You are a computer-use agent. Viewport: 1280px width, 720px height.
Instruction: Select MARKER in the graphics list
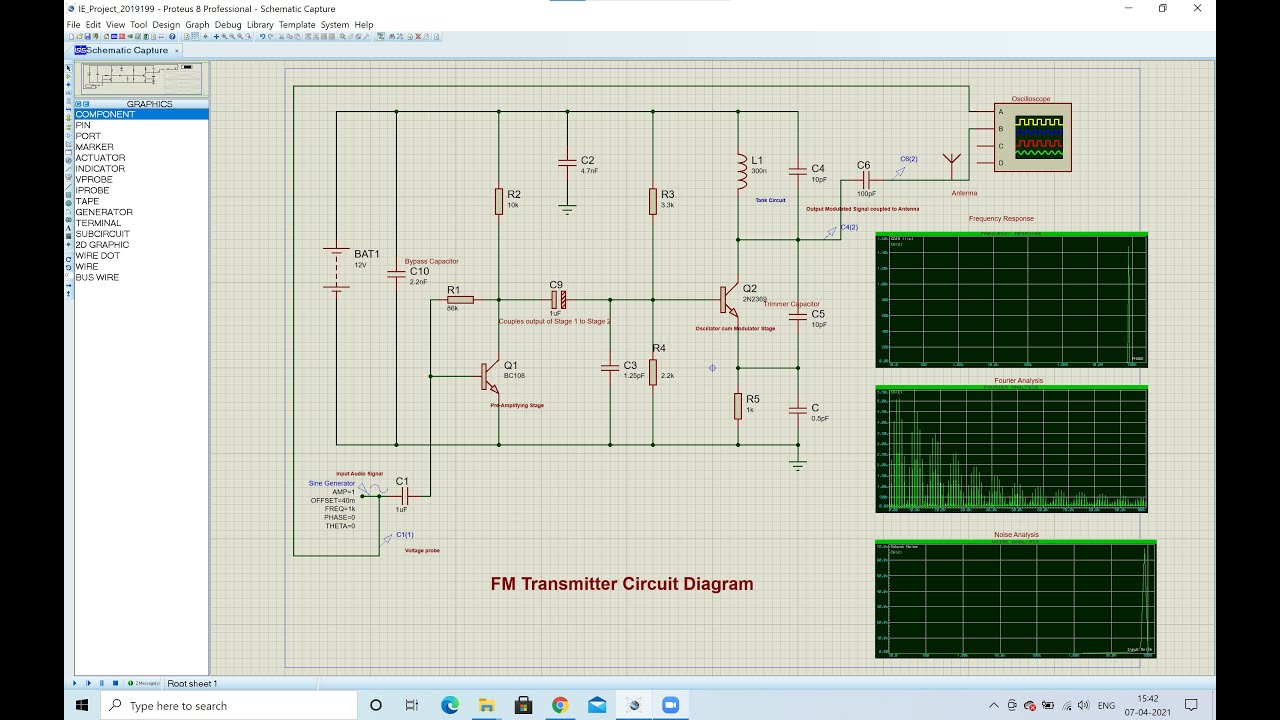pos(141,147)
